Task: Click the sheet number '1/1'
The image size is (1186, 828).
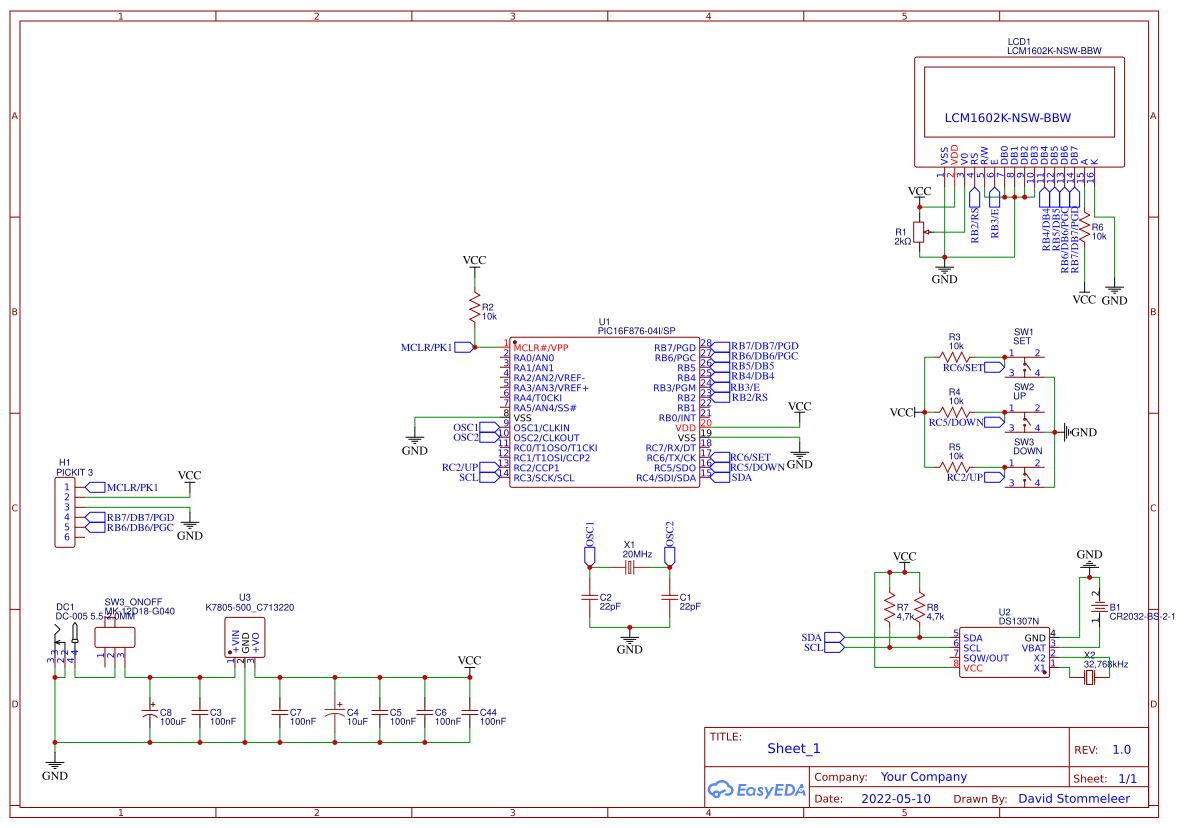Action: [x=1128, y=778]
